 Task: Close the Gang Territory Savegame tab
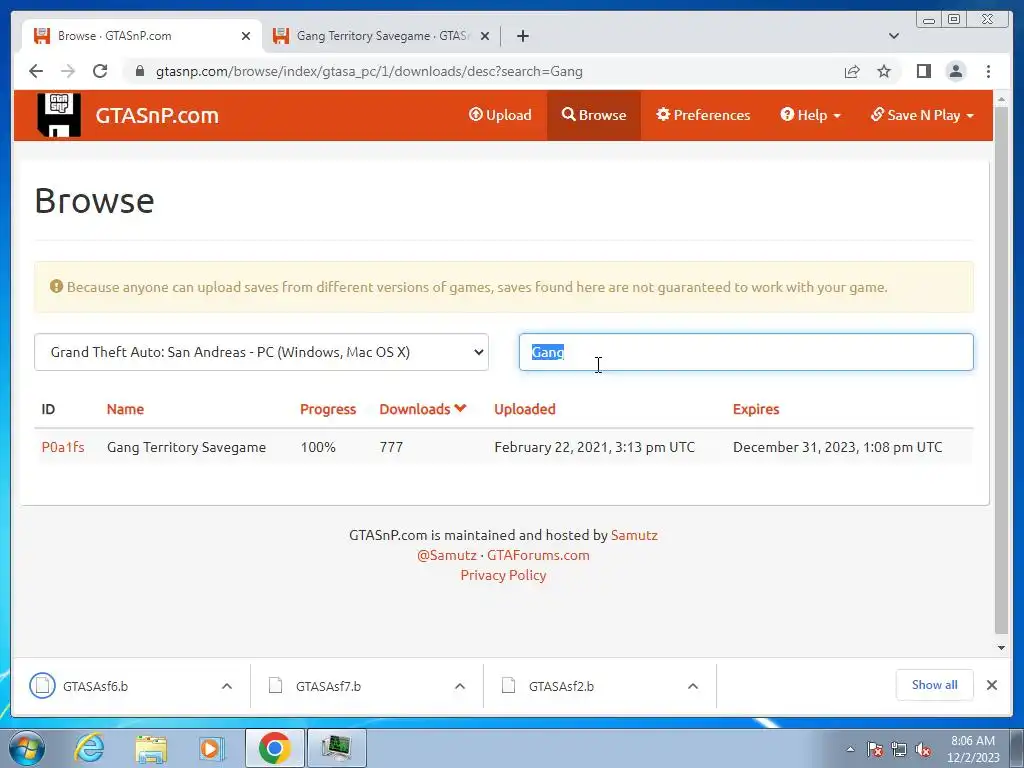point(485,36)
